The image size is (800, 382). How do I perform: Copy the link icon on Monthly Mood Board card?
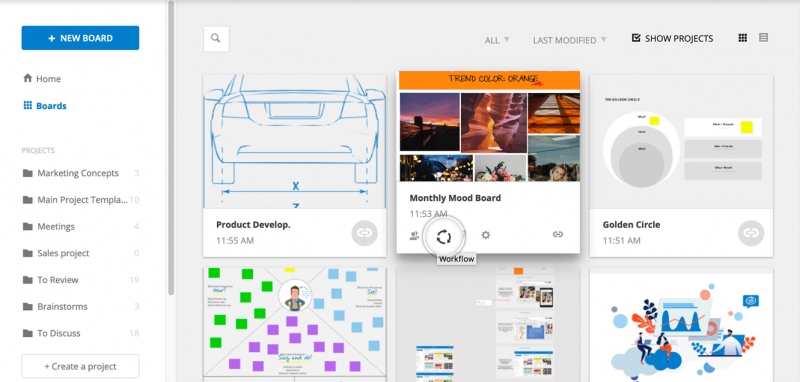pyautogui.click(x=558, y=235)
